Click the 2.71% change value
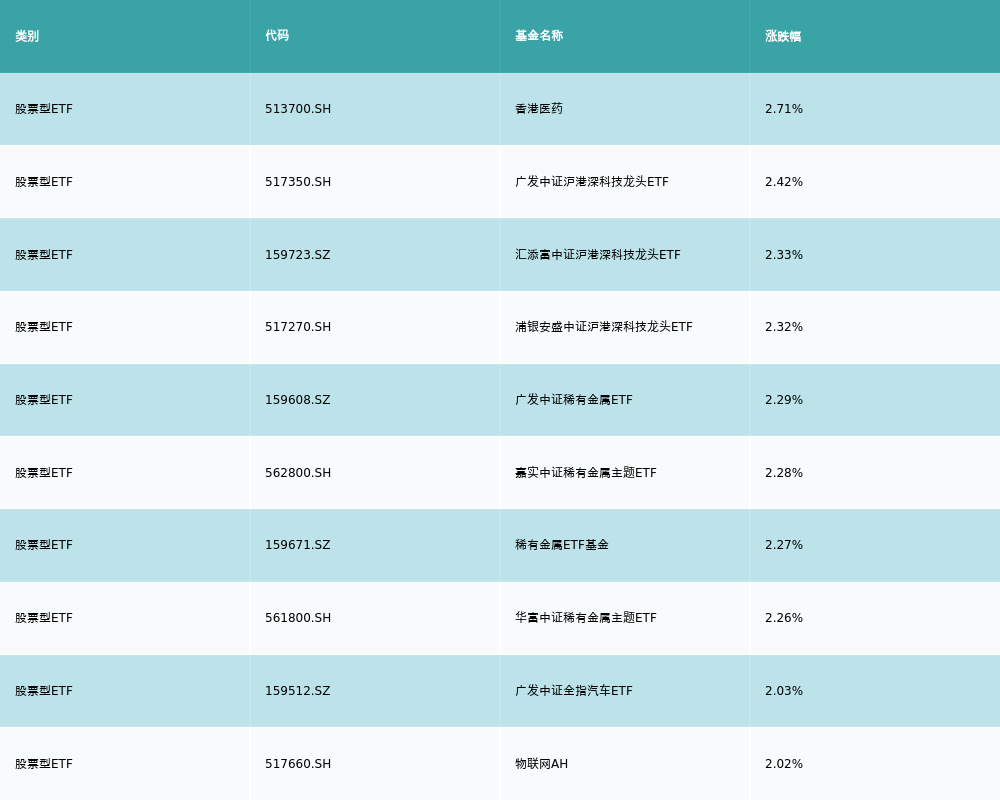This screenshot has width=1000, height=800. pos(784,109)
